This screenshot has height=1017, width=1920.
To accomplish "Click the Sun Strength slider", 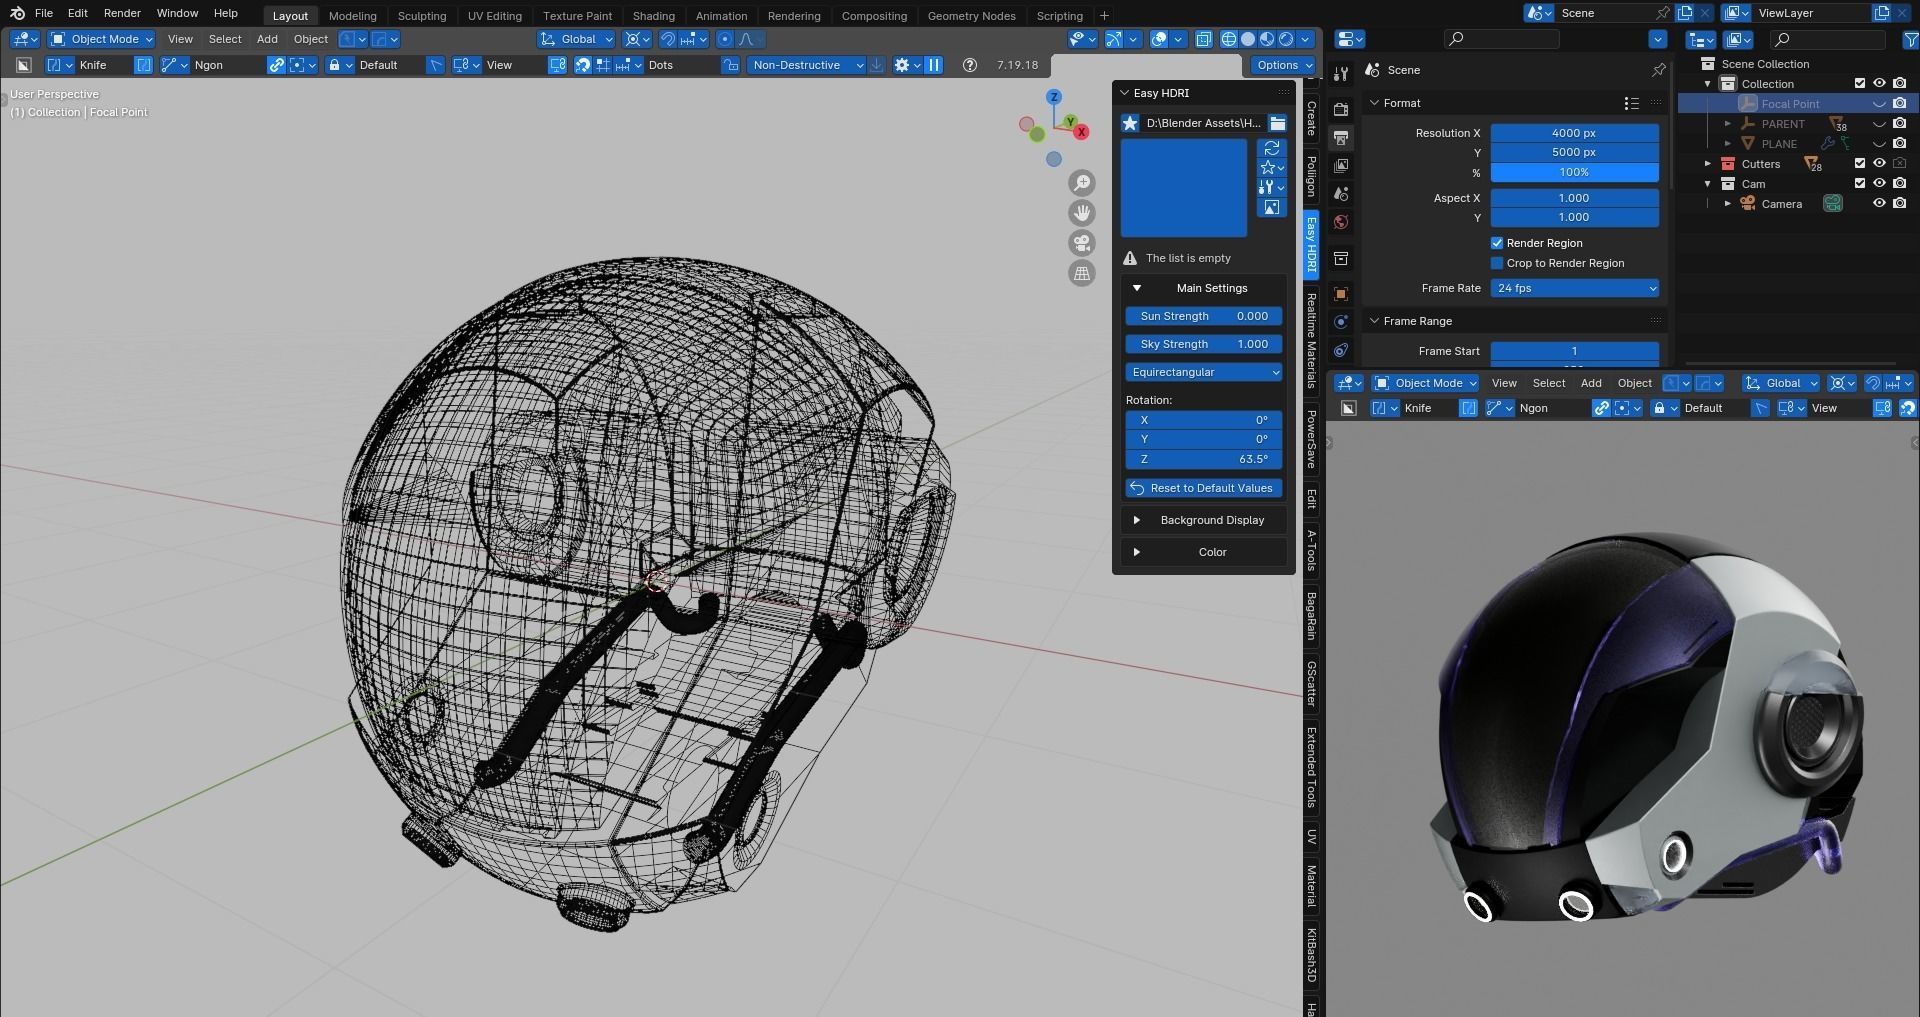I will coord(1203,316).
